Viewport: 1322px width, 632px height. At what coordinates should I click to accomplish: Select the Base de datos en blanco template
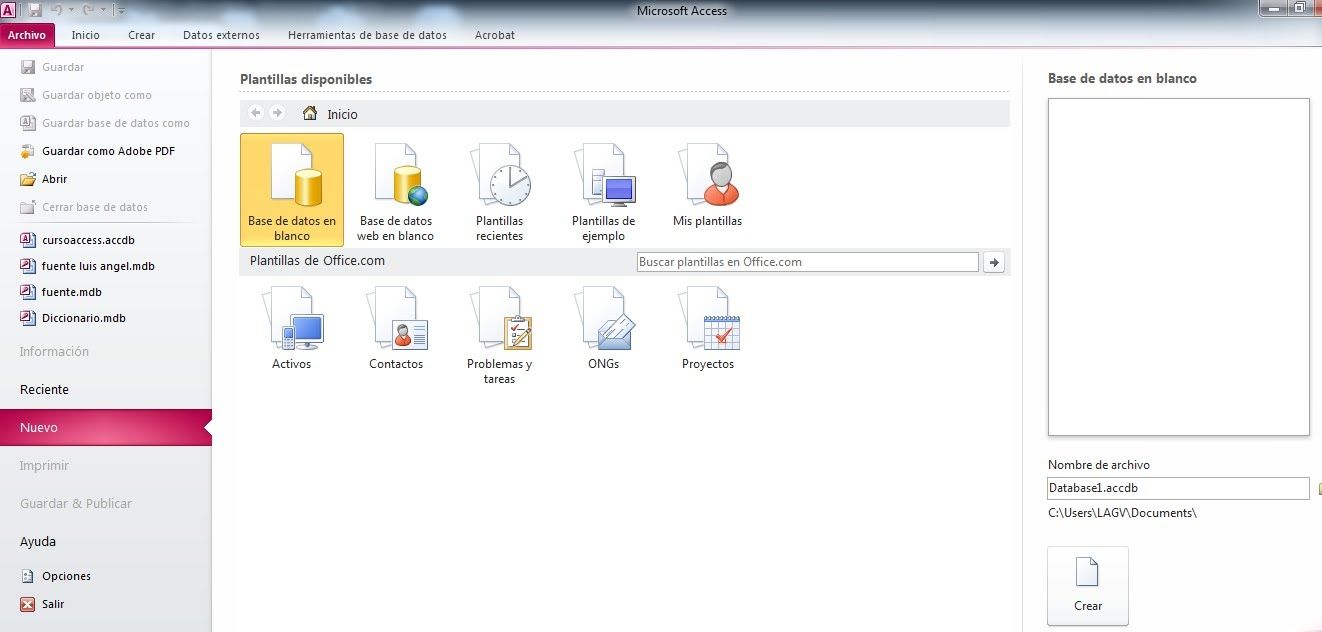click(292, 190)
